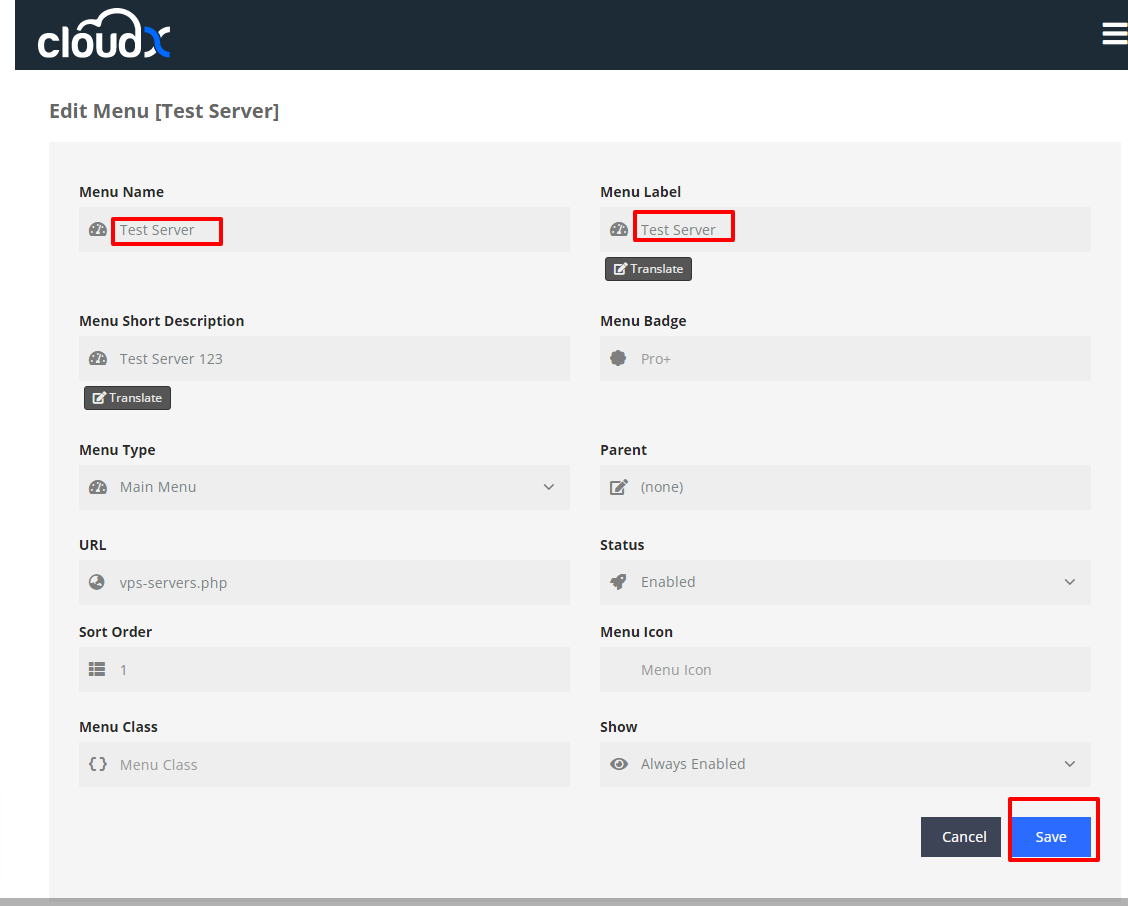
Task: Click the cloudx logo
Action: point(104,37)
